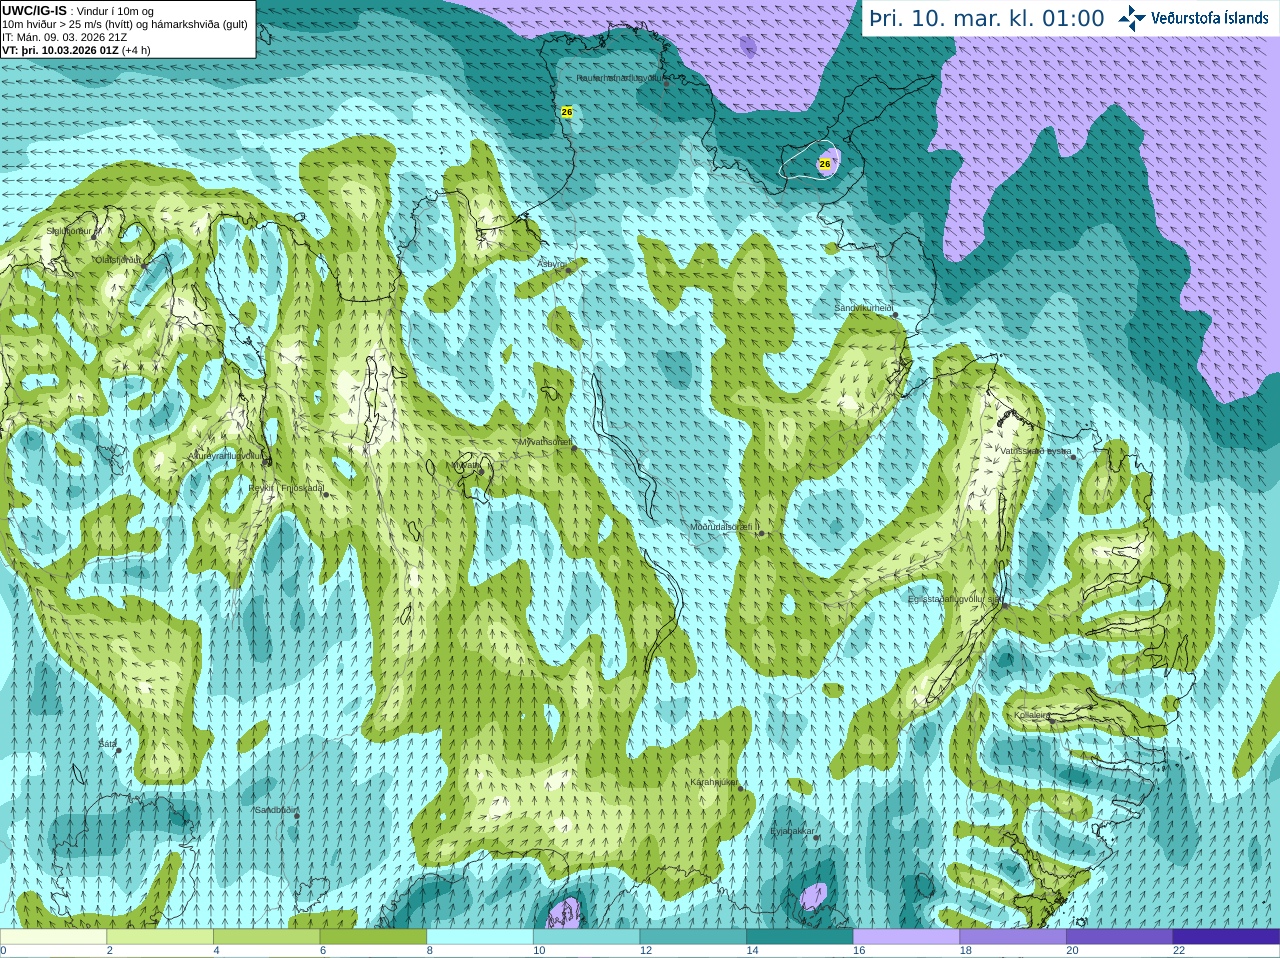Click the Mývatn station label
This screenshot has width=1280, height=958.
click(x=464, y=465)
